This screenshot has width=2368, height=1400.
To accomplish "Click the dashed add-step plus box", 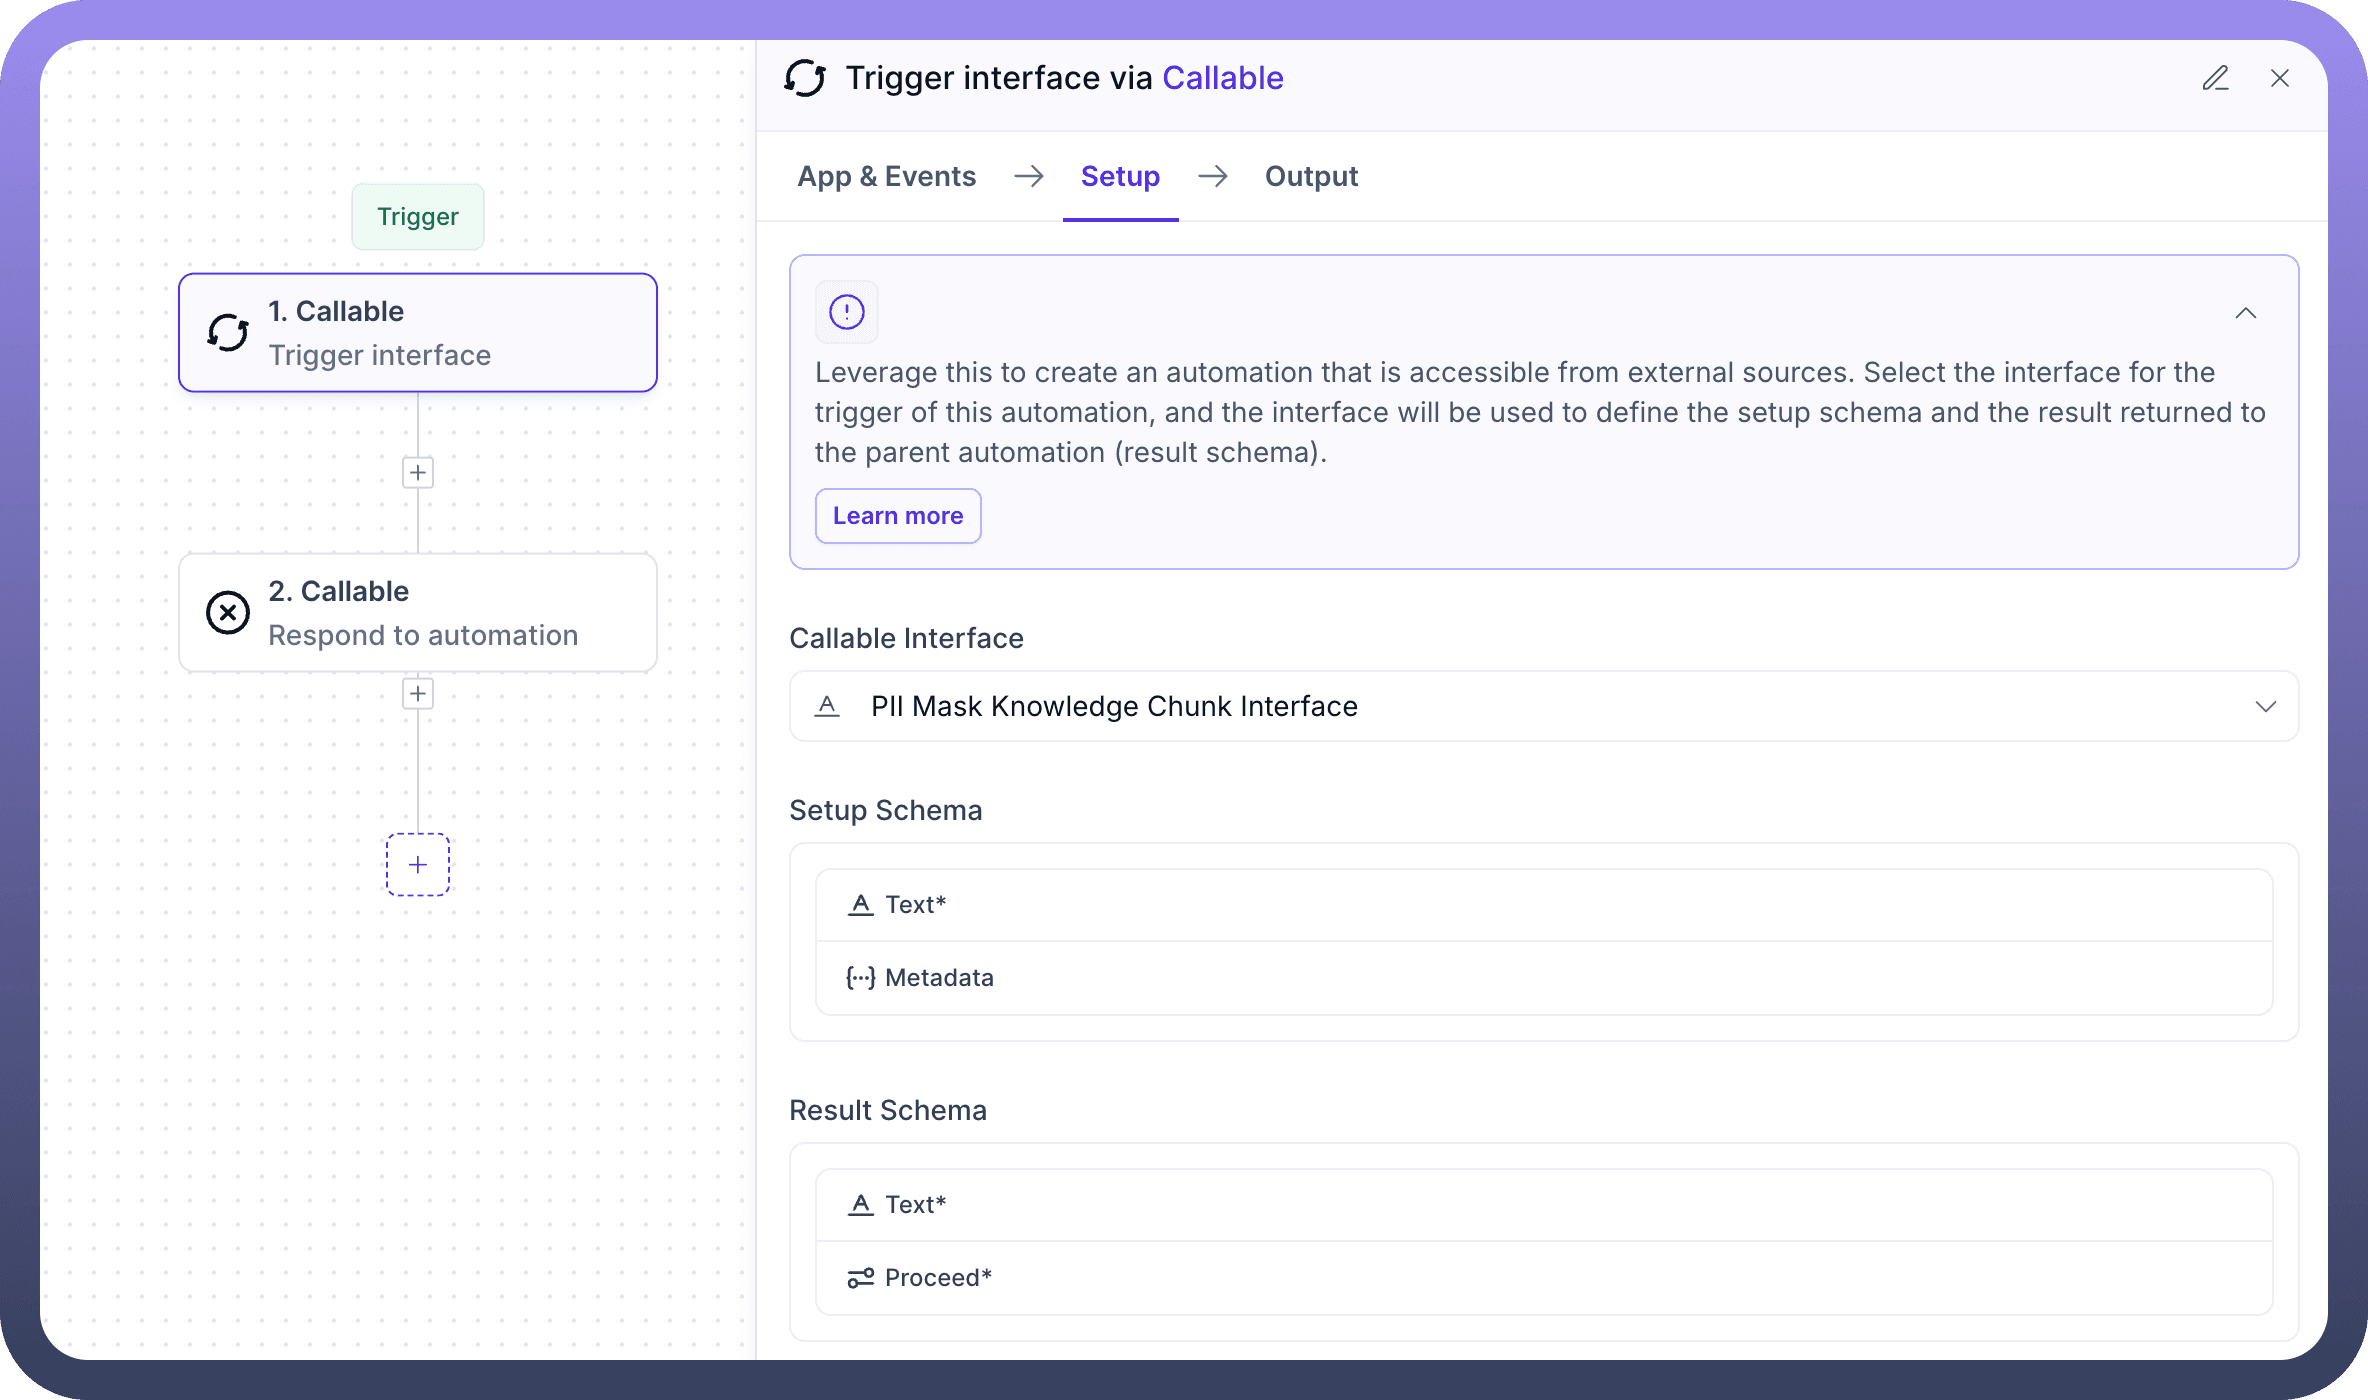I will click(418, 865).
